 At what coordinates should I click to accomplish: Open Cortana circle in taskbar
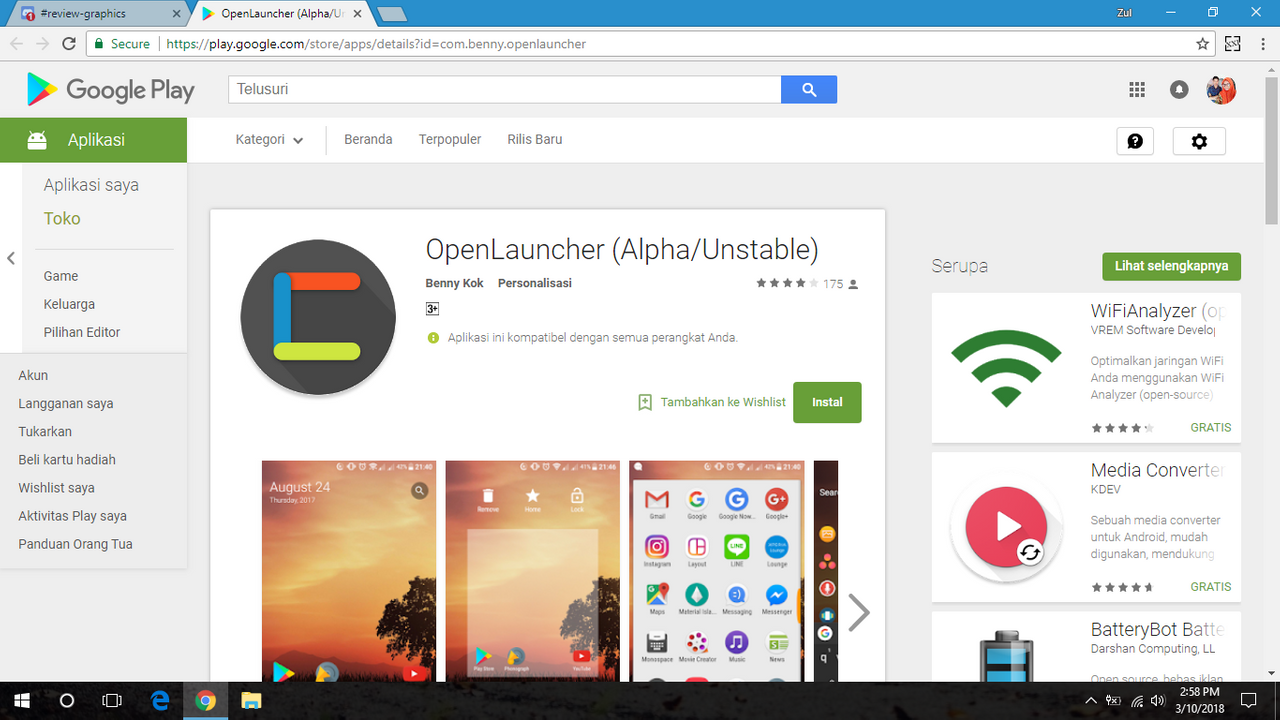pyautogui.click(x=67, y=700)
